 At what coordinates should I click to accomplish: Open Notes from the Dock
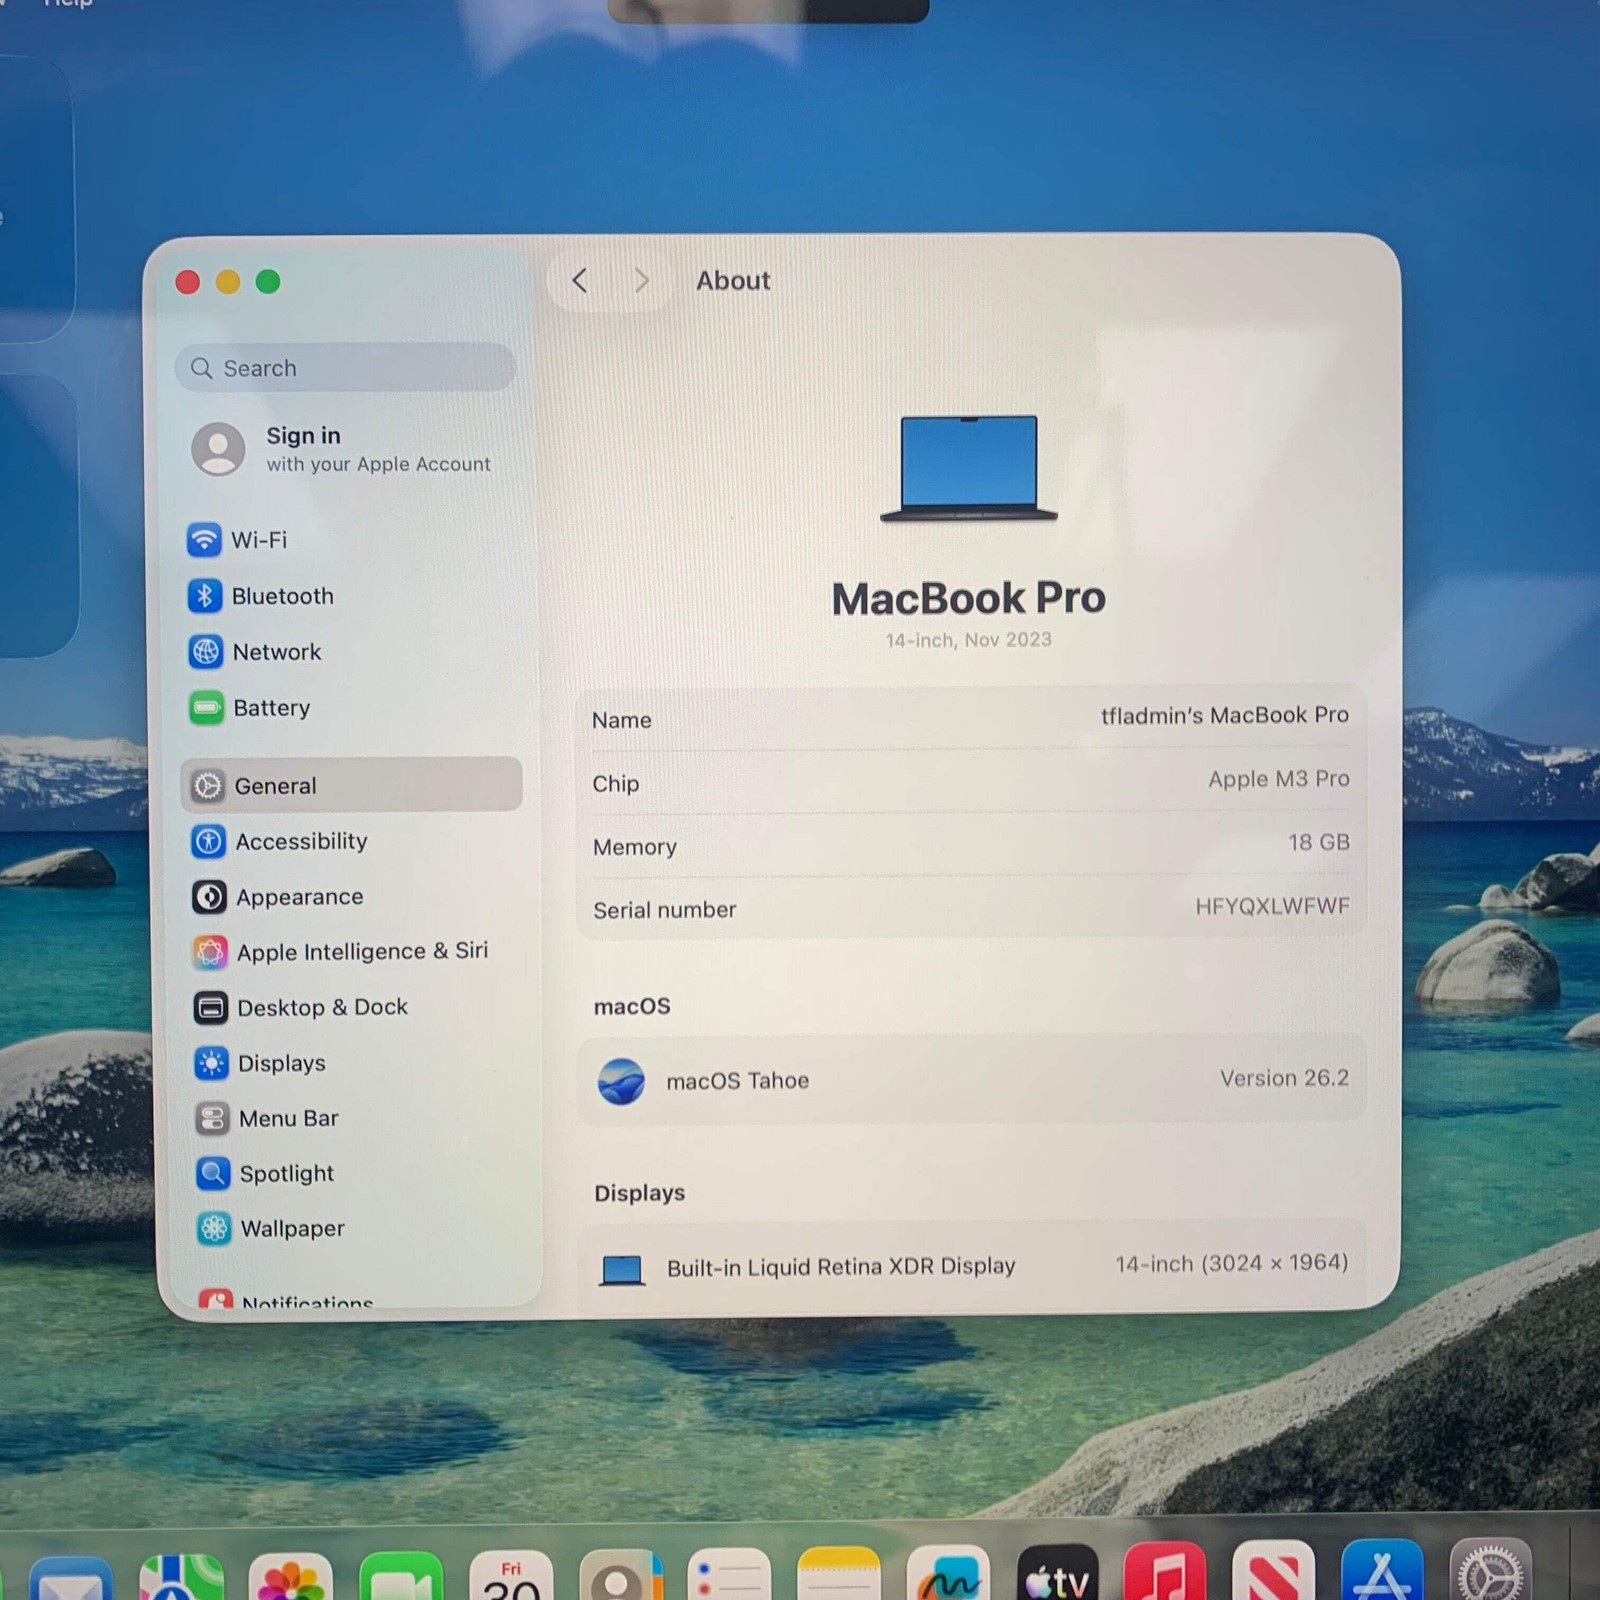[x=839, y=1573]
